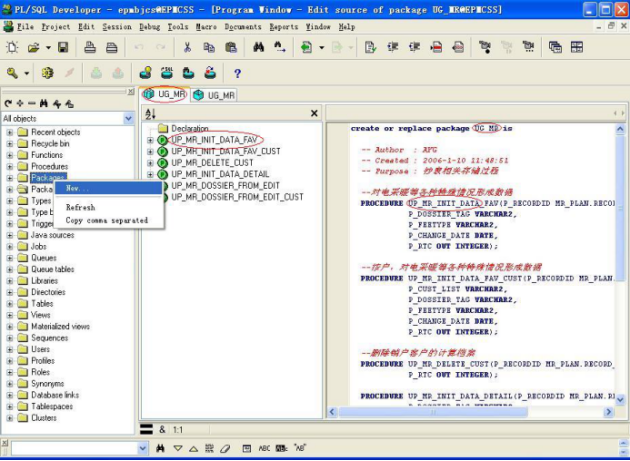Toggle the quoted "AB" option in search bar
The height and width of the screenshot is (461, 630).
(300, 448)
